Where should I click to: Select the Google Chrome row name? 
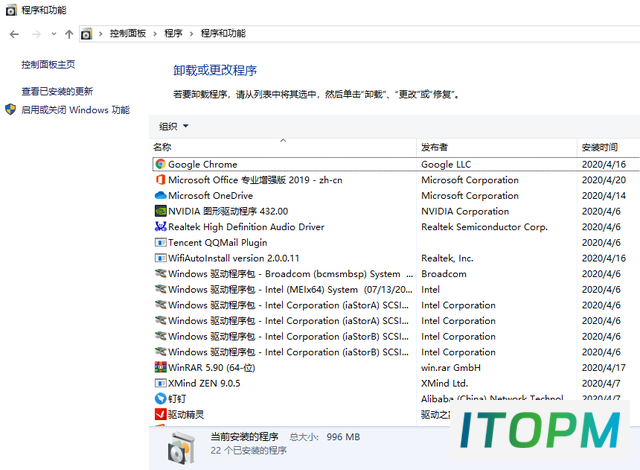[202, 164]
